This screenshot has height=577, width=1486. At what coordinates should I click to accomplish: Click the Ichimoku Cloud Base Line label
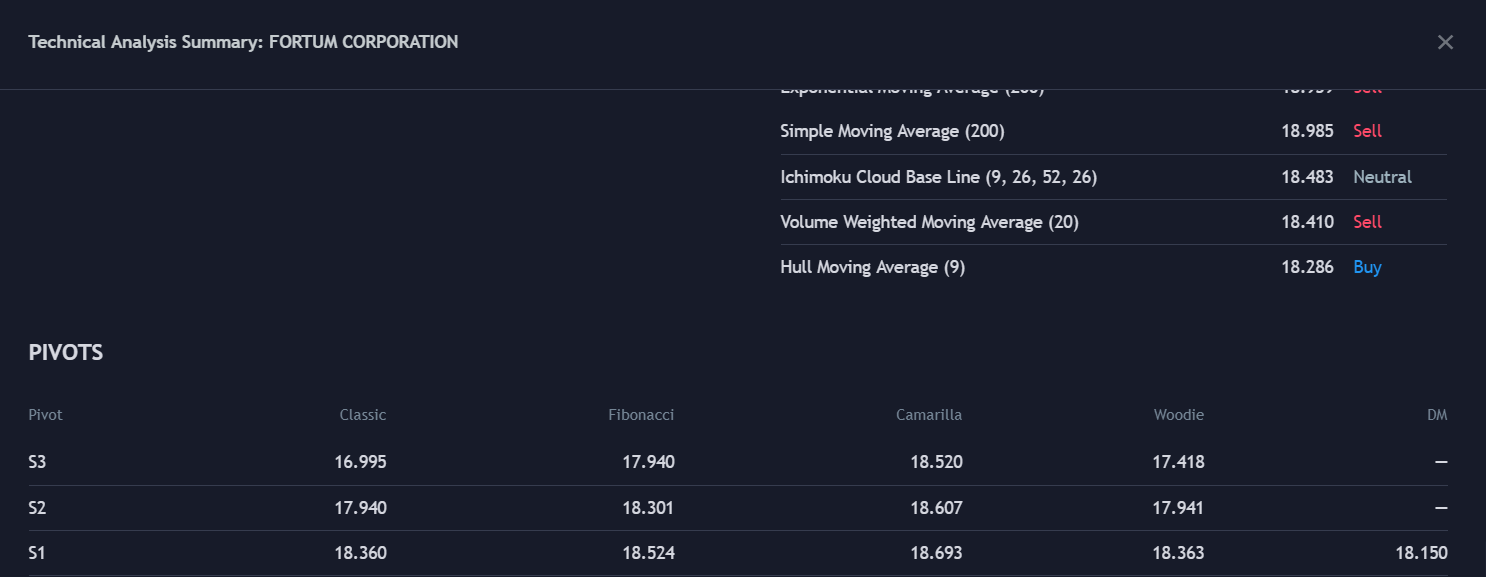[x=938, y=177]
